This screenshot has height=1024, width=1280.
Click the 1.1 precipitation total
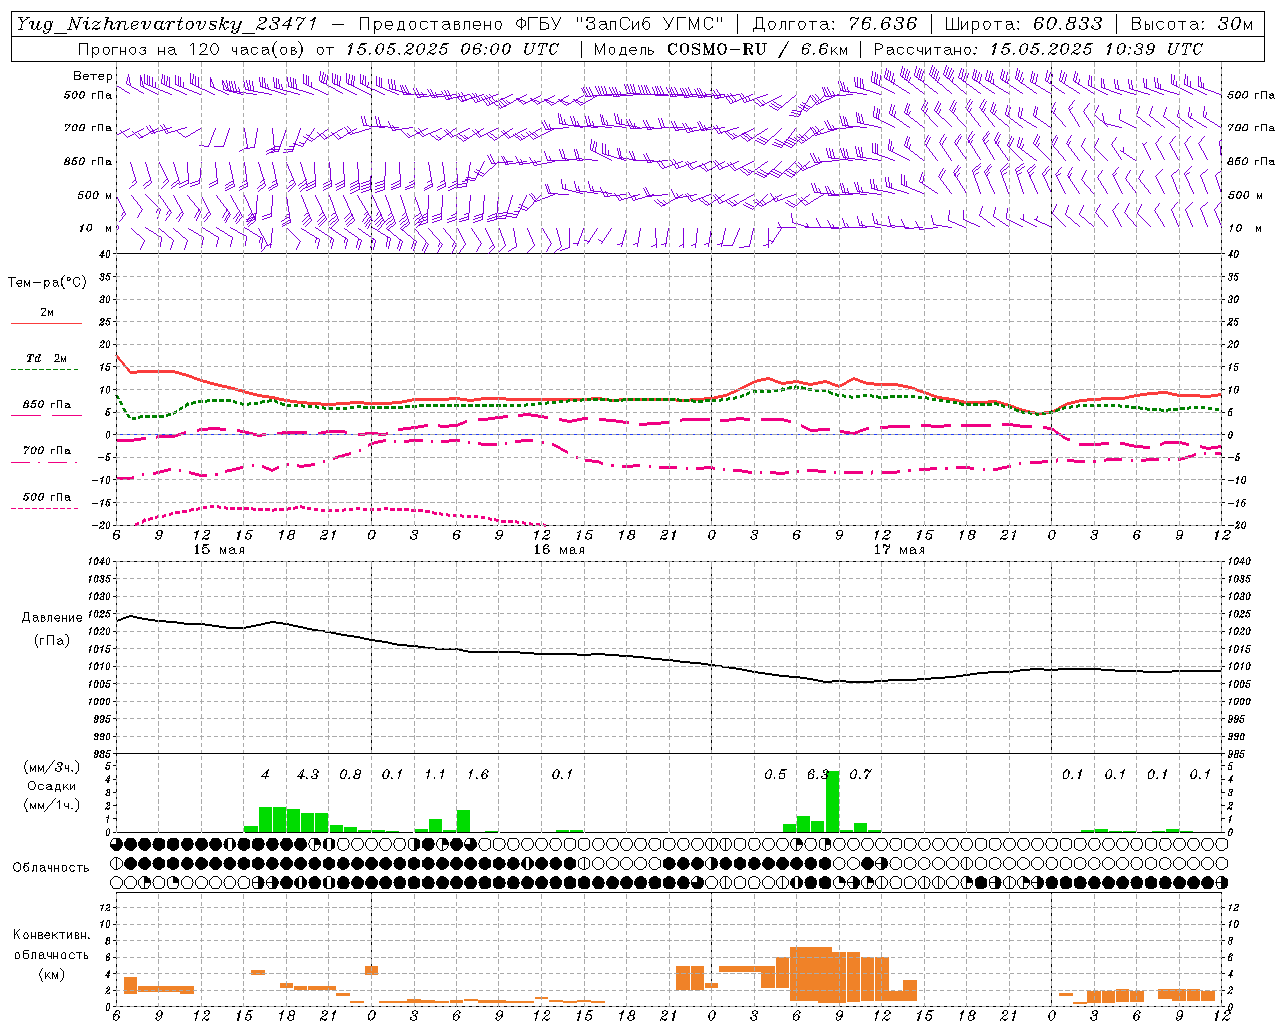click(435, 774)
